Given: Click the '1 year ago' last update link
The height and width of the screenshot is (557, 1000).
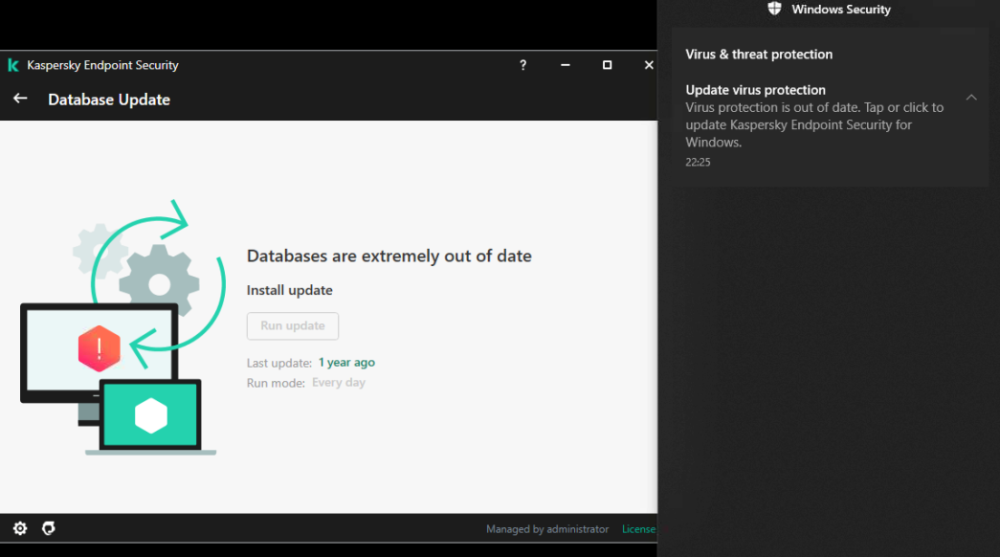Looking at the screenshot, I should 346,362.
